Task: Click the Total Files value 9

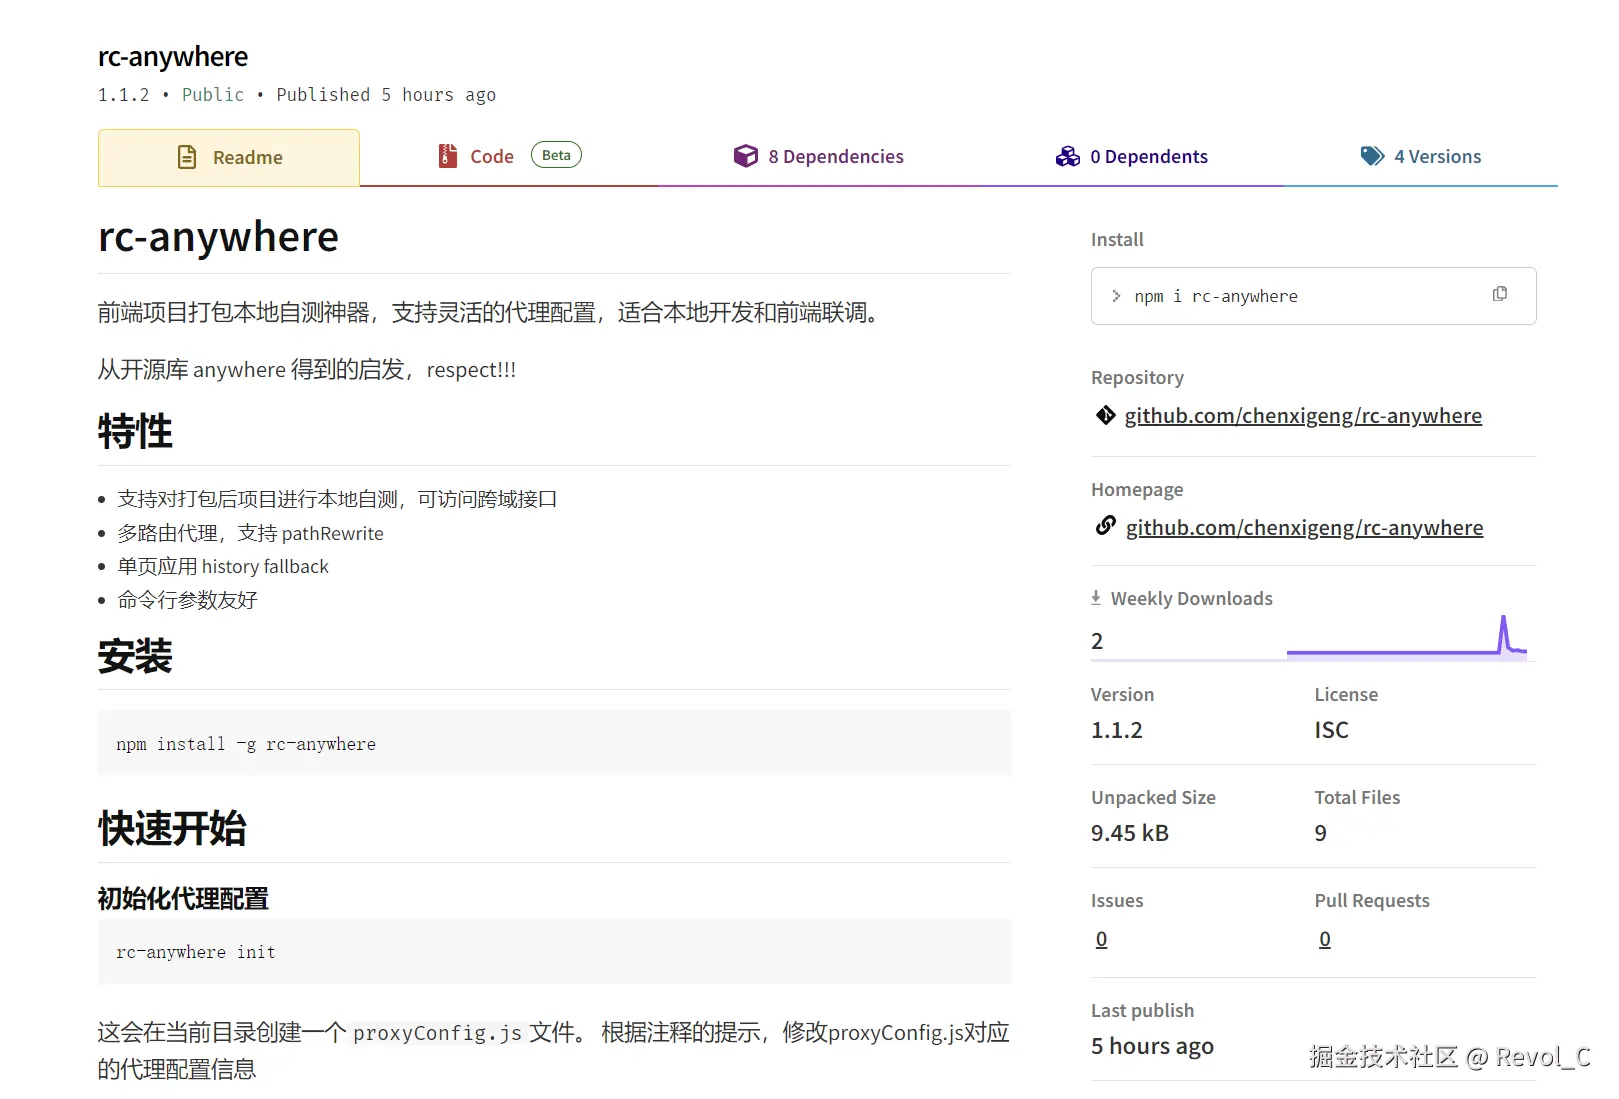Action: tap(1320, 833)
